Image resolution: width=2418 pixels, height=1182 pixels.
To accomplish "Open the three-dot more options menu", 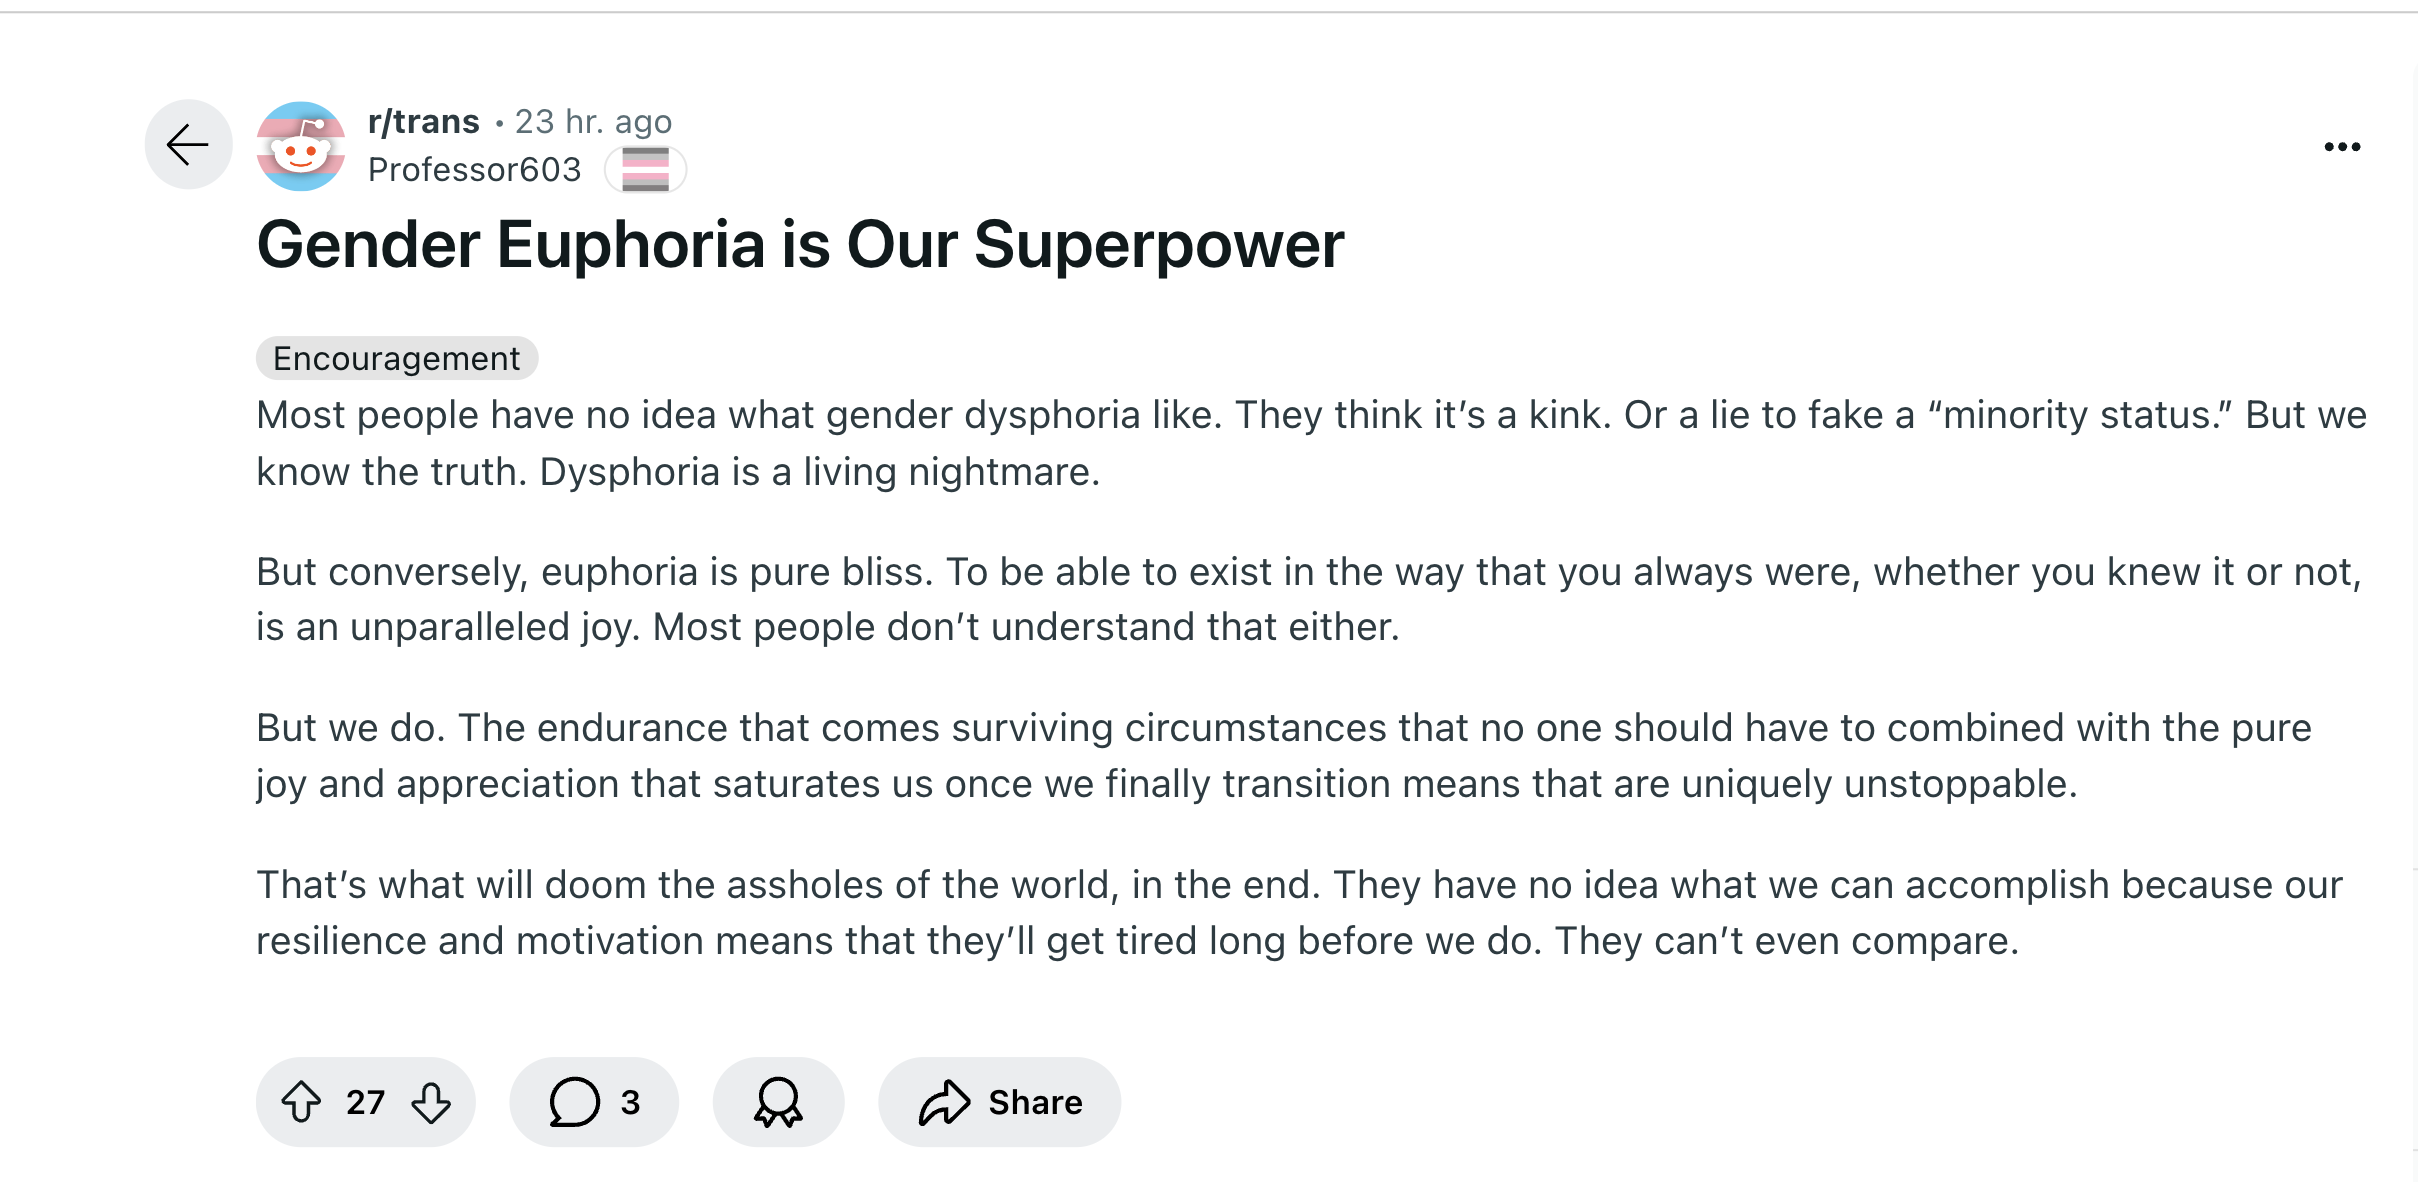I will 2342,147.
